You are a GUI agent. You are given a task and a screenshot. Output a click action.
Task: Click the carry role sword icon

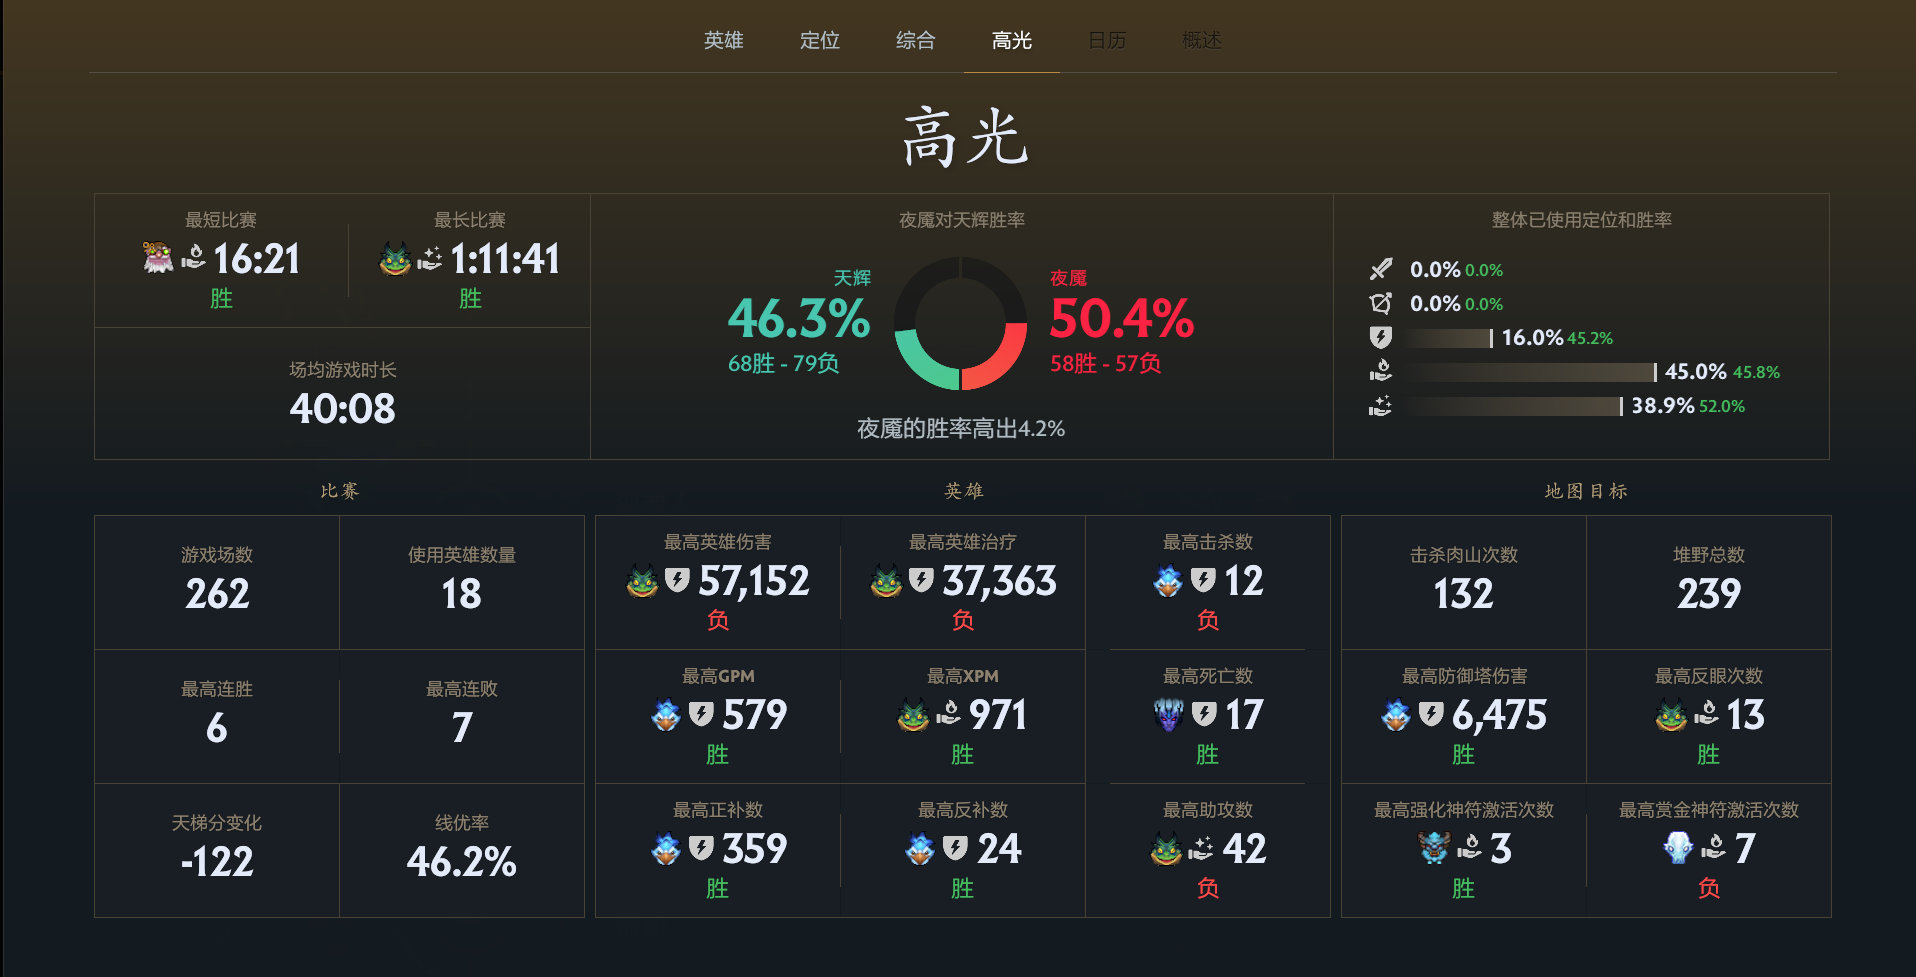pyautogui.click(x=1381, y=269)
